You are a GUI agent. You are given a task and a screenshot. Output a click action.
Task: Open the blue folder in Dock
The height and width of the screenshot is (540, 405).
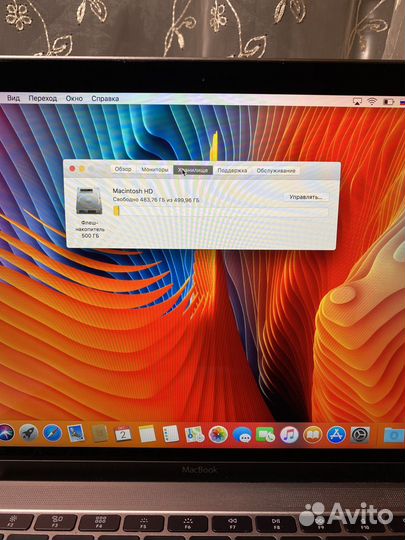(x=394, y=435)
